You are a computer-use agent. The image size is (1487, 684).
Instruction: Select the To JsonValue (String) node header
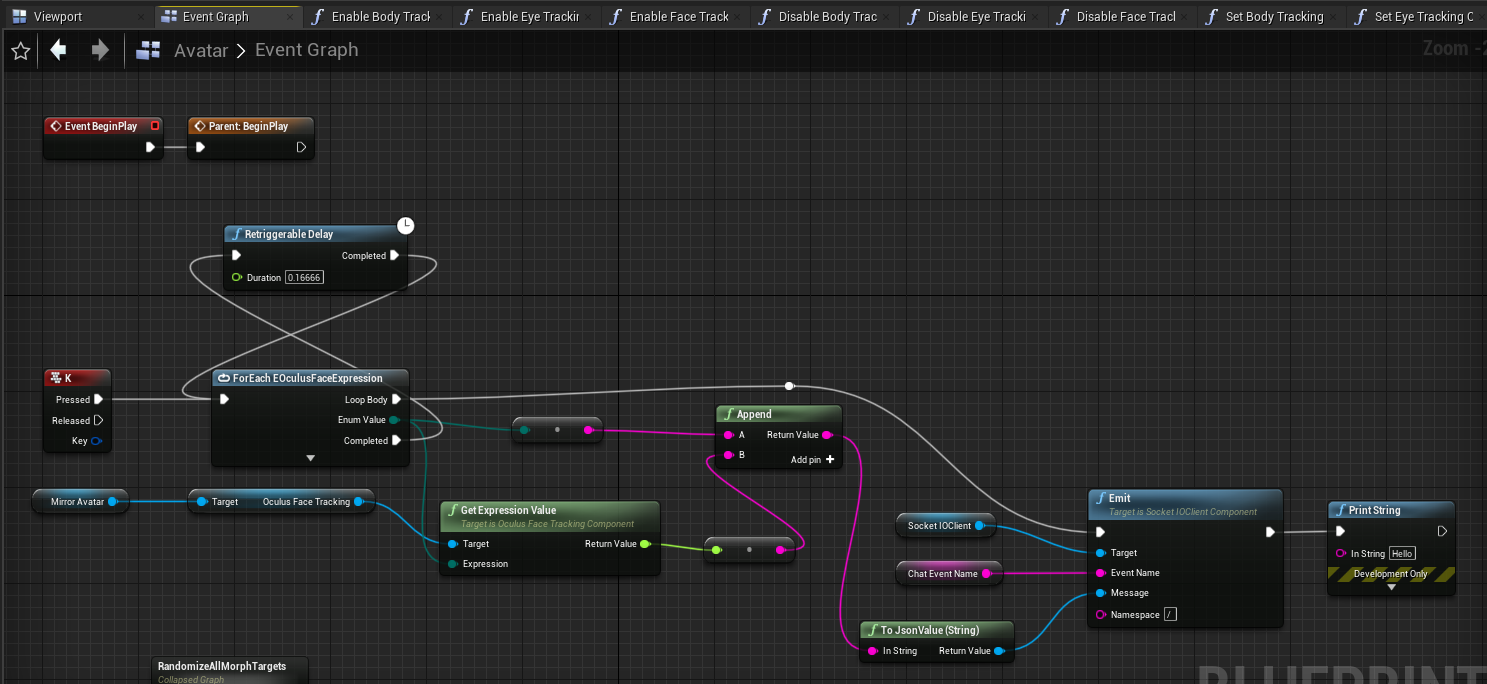click(937, 630)
